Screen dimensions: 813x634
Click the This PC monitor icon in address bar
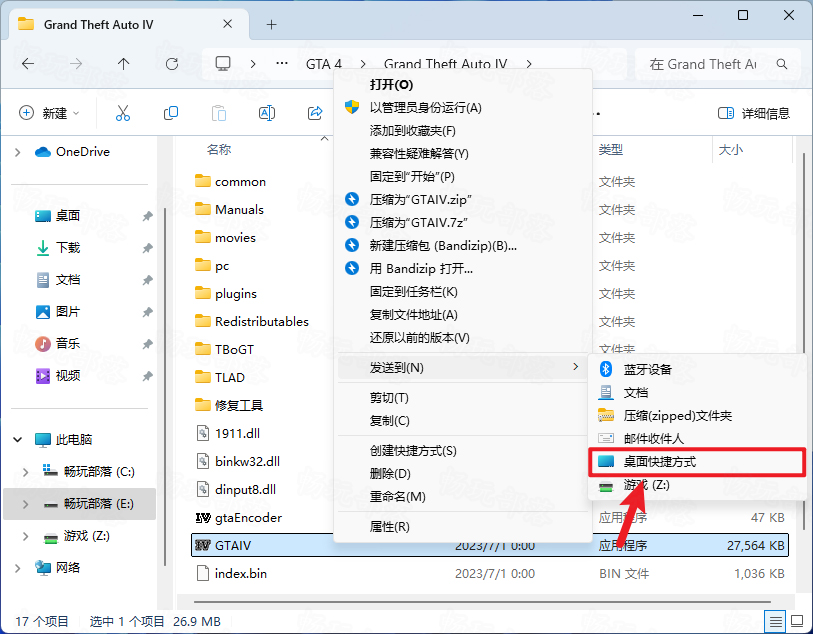click(x=223, y=64)
